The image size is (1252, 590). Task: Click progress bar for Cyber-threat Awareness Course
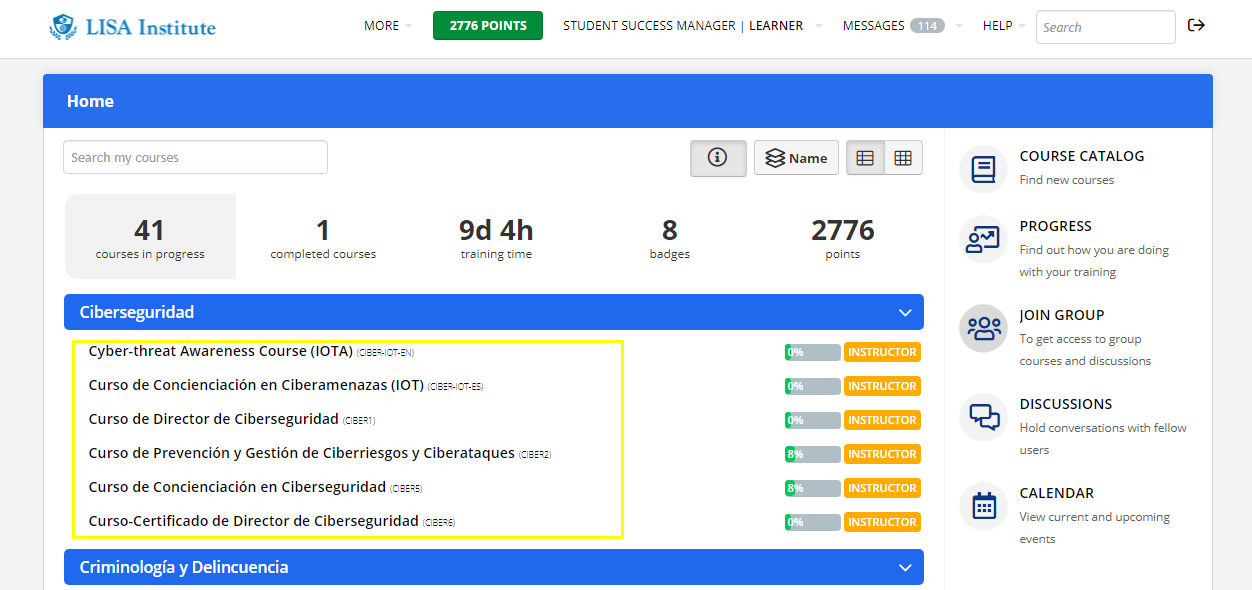coord(812,352)
